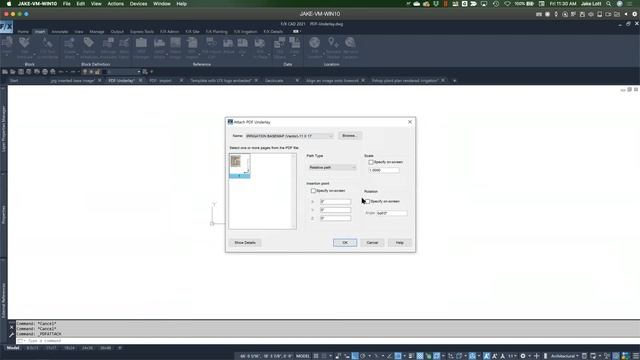Open the PDF Name dropdown

pyautogui.click(x=289, y=136)
